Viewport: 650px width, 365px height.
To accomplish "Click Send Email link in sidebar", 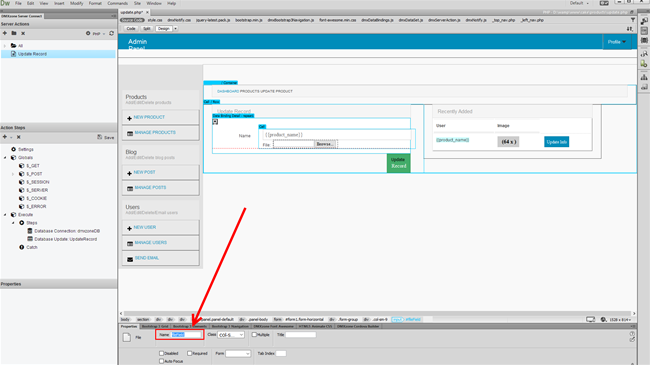I will [147, 258].
